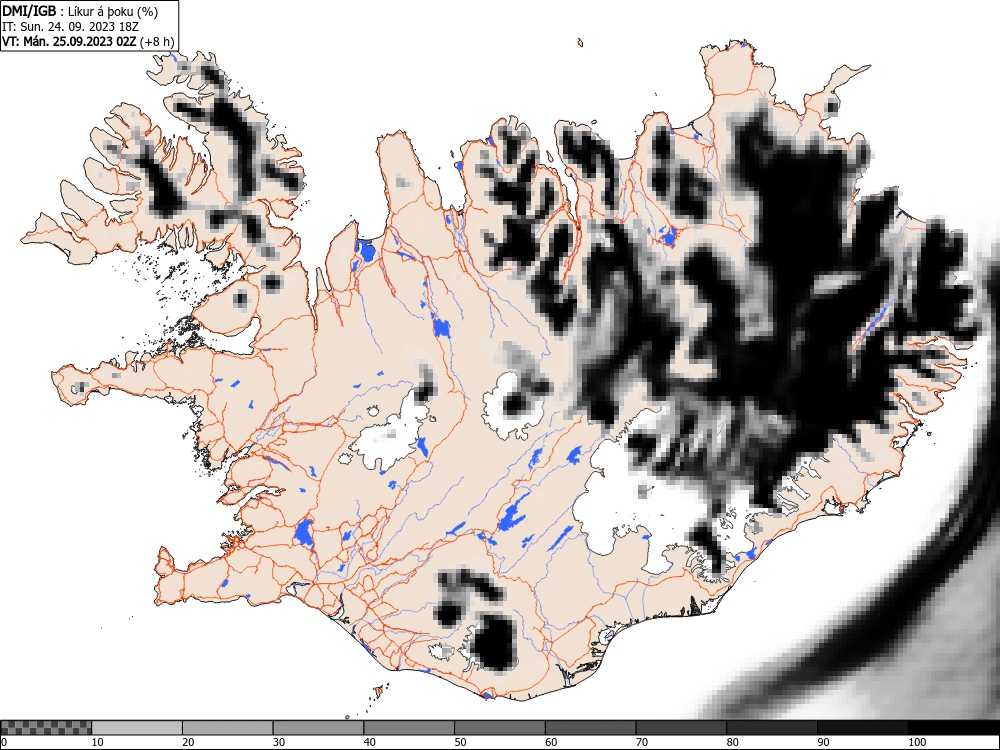Click the '100' legend scale label
The width and height of the screenshot is (1000, 750).
tap(917, 742)
